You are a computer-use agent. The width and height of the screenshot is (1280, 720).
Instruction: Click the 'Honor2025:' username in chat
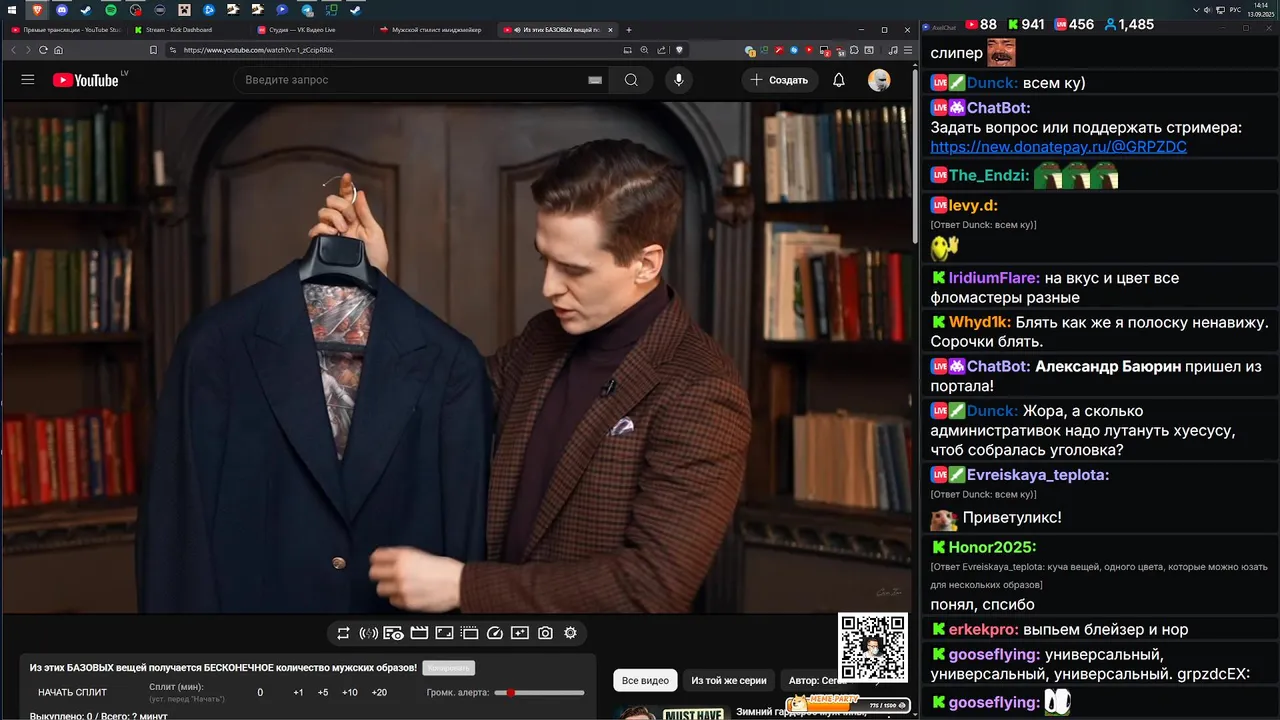click(x=992, y=547)
